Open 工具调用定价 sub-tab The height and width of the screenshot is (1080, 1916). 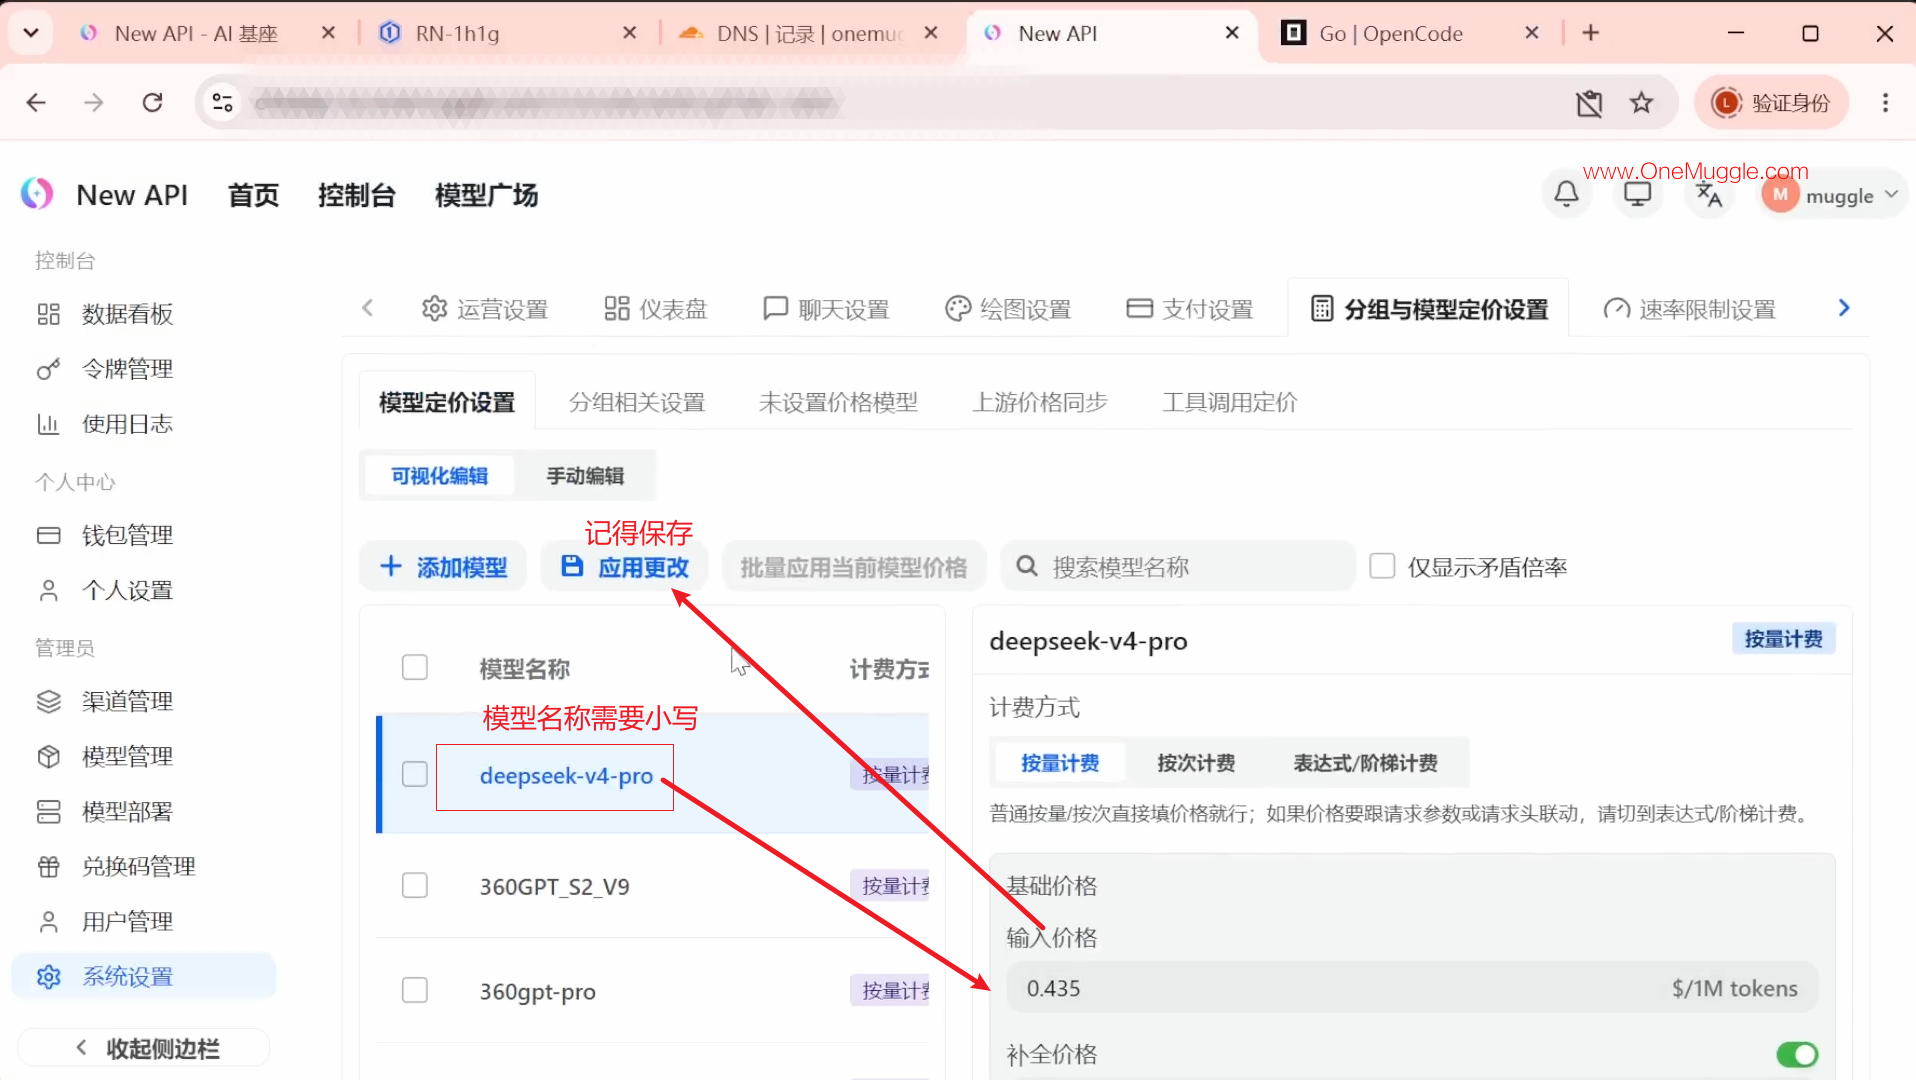coord(1229,402)
